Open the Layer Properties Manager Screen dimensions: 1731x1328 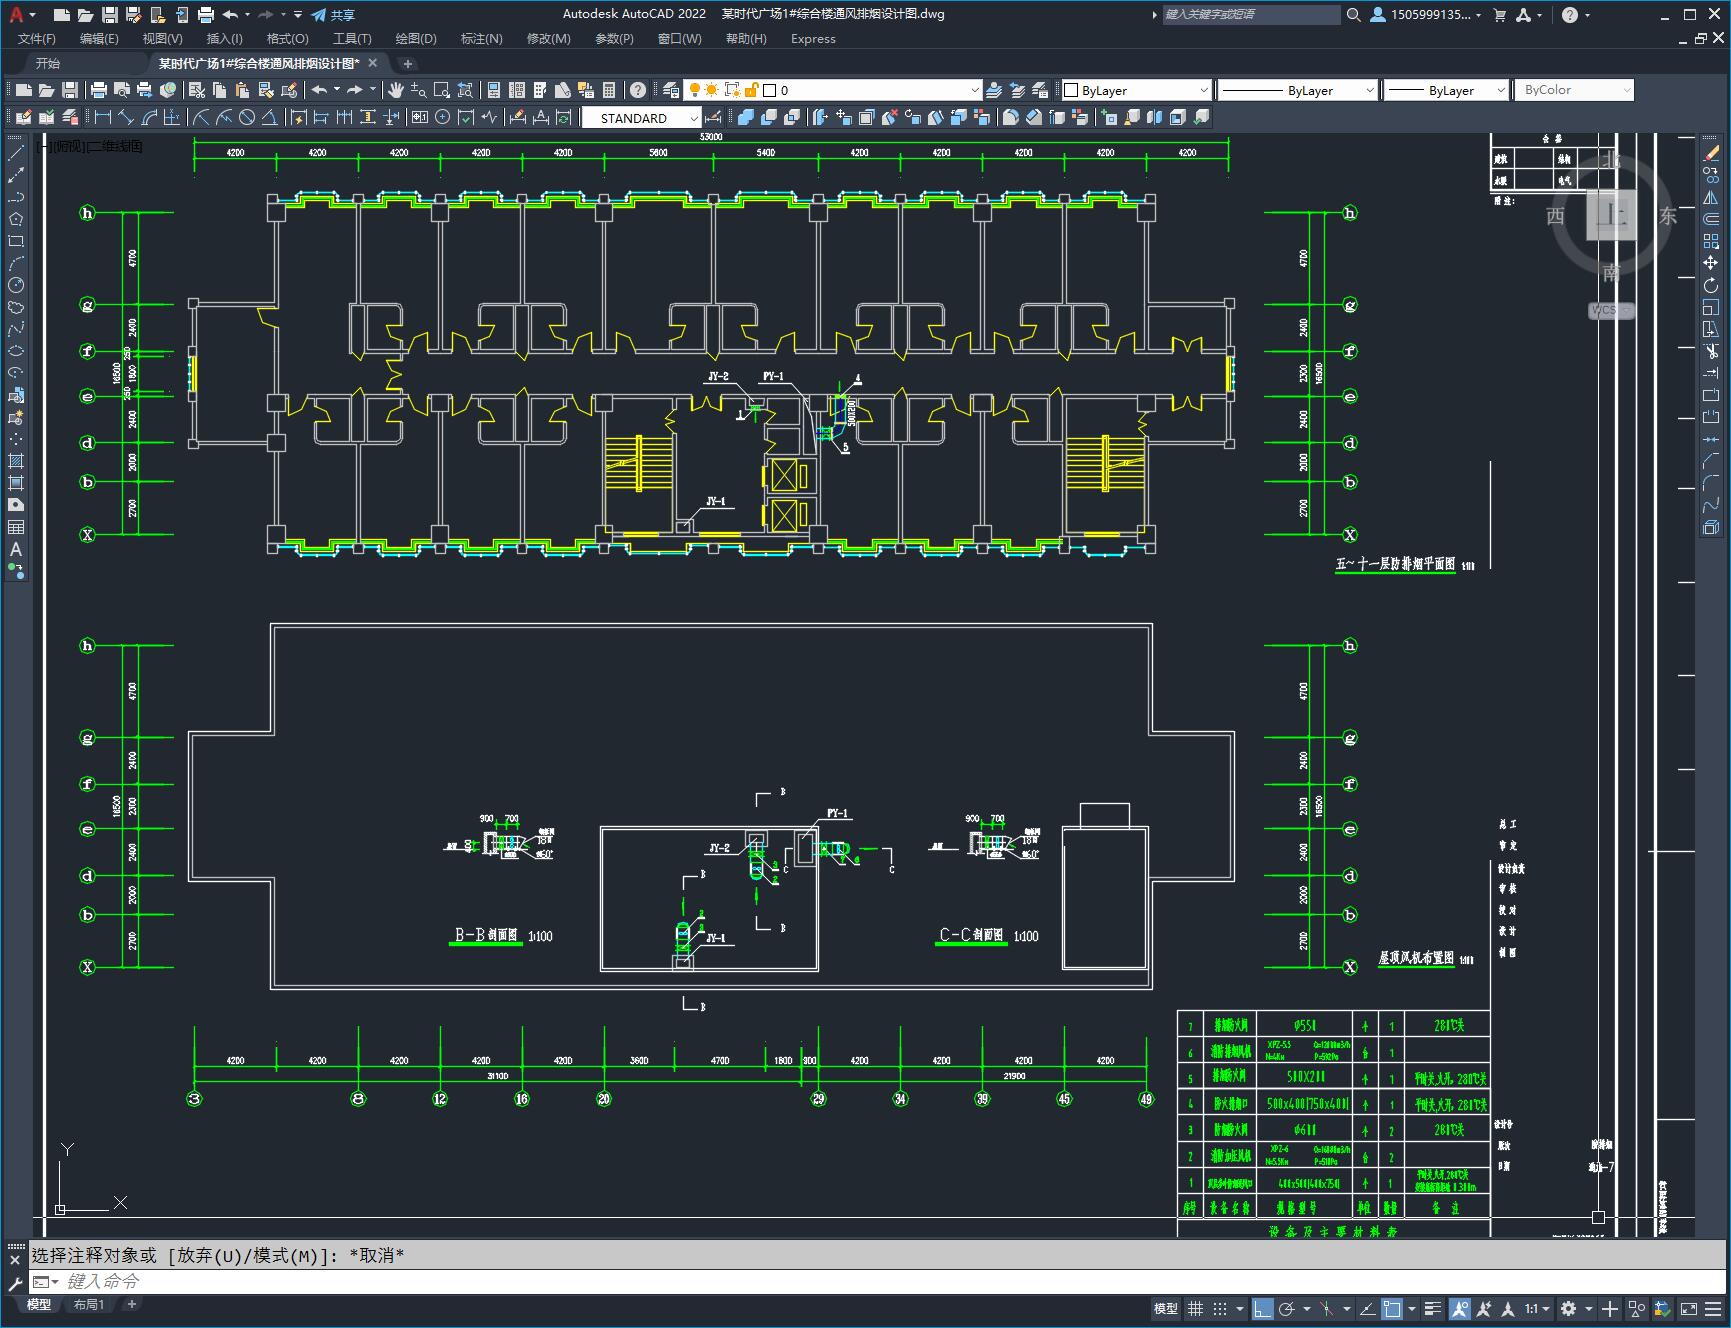pos(671,90)
